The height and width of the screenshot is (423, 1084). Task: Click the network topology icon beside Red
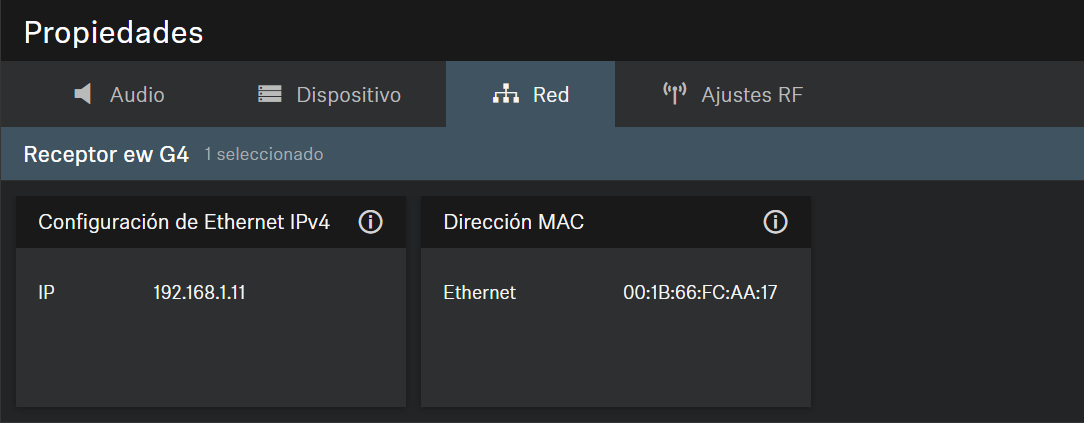506,94
